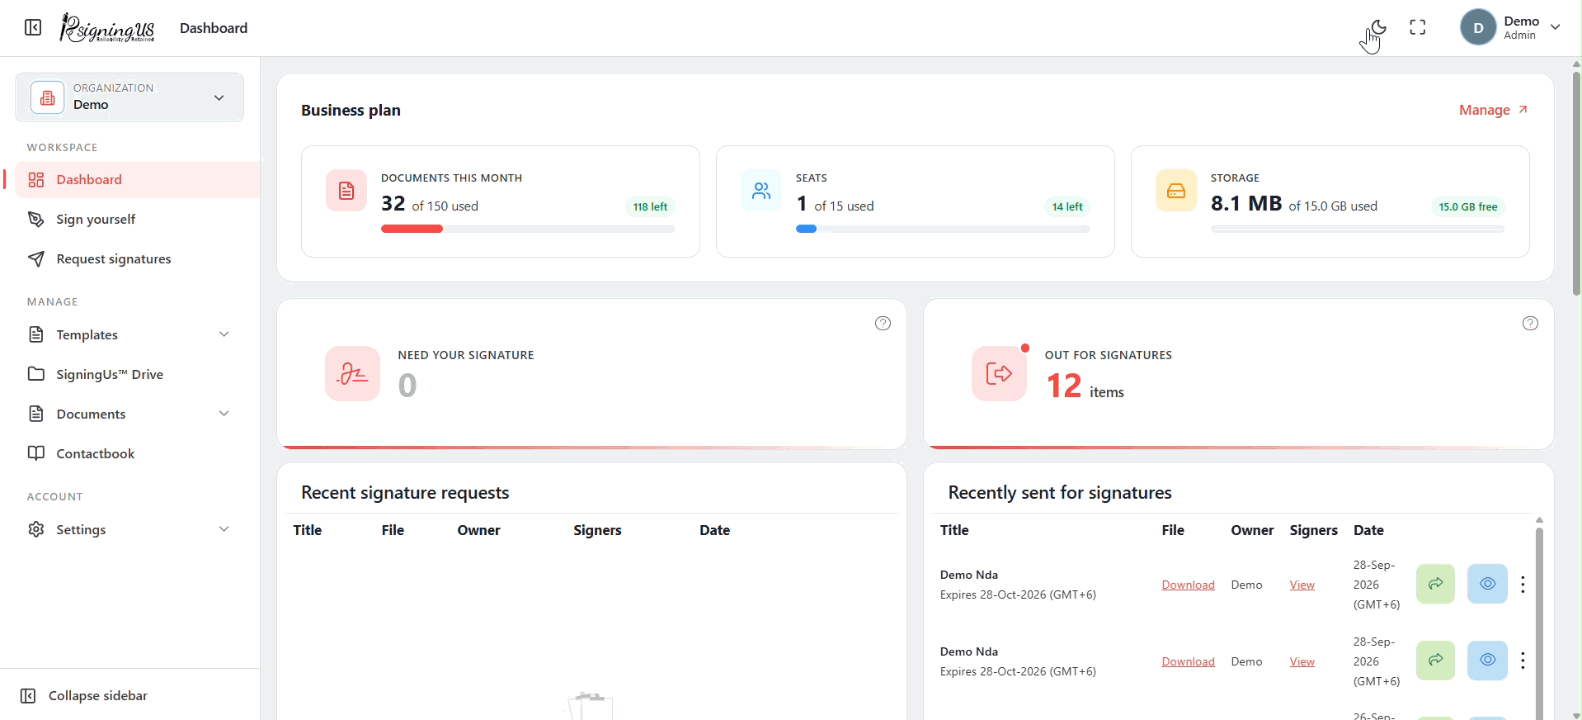Toggle fullscreen mode
The width and height of the screenshot is (1582, 720).
coord(1418,28)
